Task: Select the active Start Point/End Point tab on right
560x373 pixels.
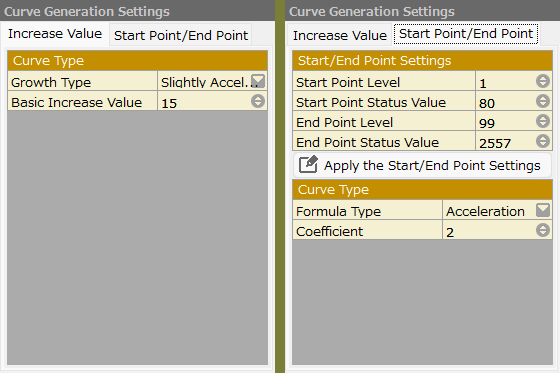Action: click(466, 34)
